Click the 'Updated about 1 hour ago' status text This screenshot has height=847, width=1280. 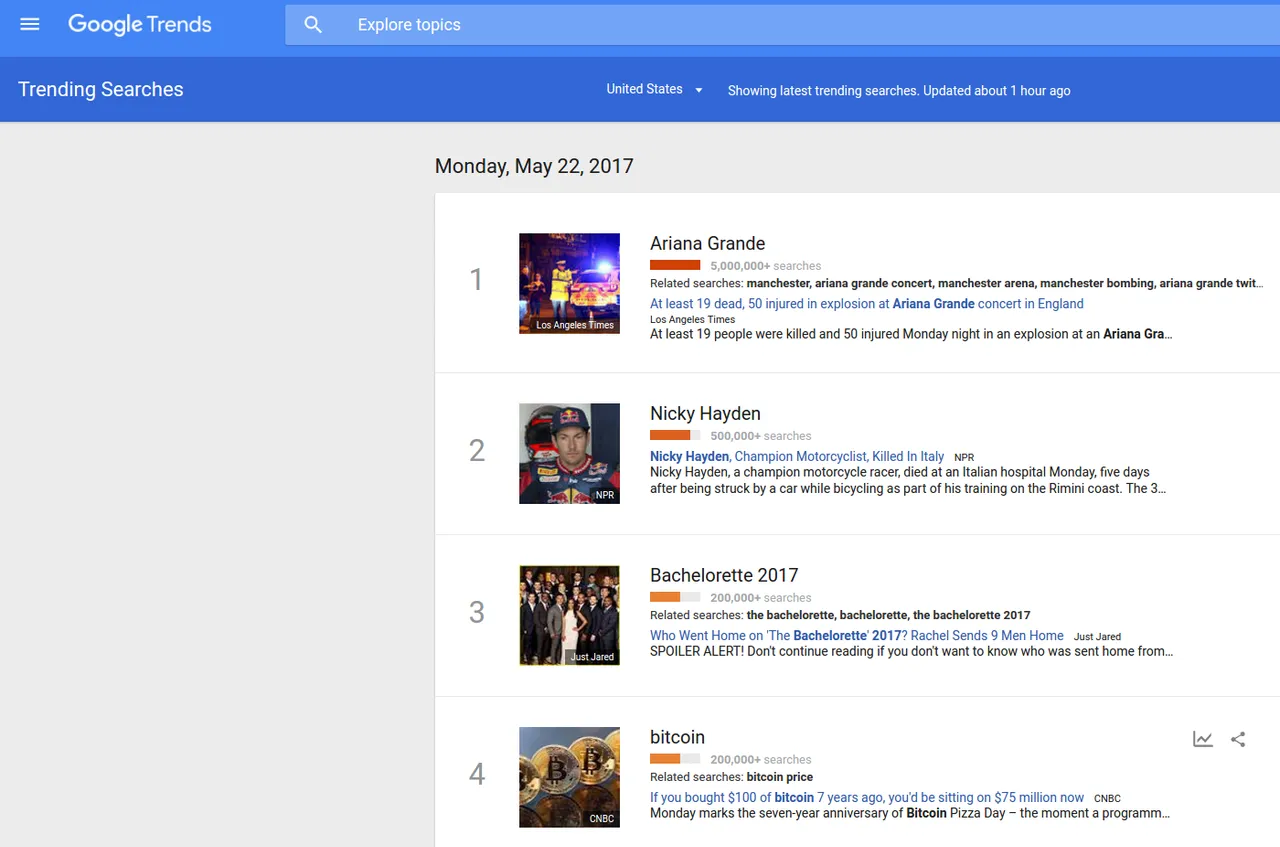click(996, 90)
